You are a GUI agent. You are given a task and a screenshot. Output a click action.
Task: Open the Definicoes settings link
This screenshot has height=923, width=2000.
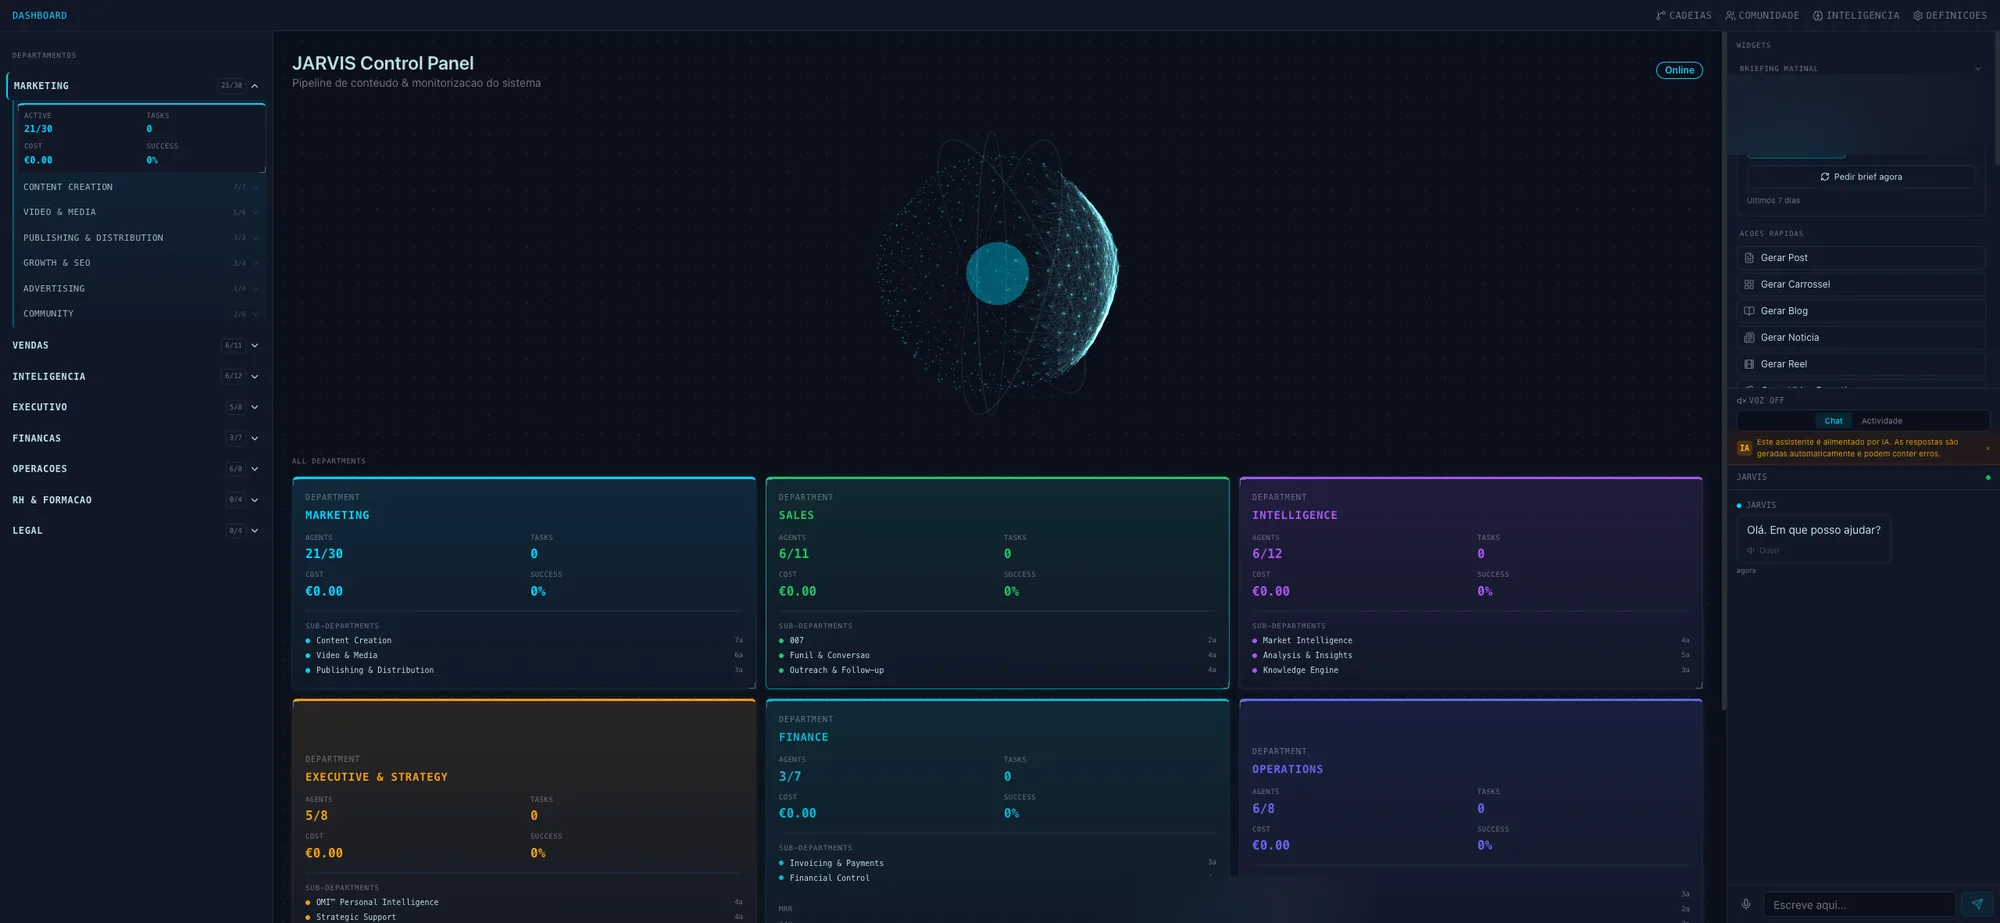tap(1949, 15)
